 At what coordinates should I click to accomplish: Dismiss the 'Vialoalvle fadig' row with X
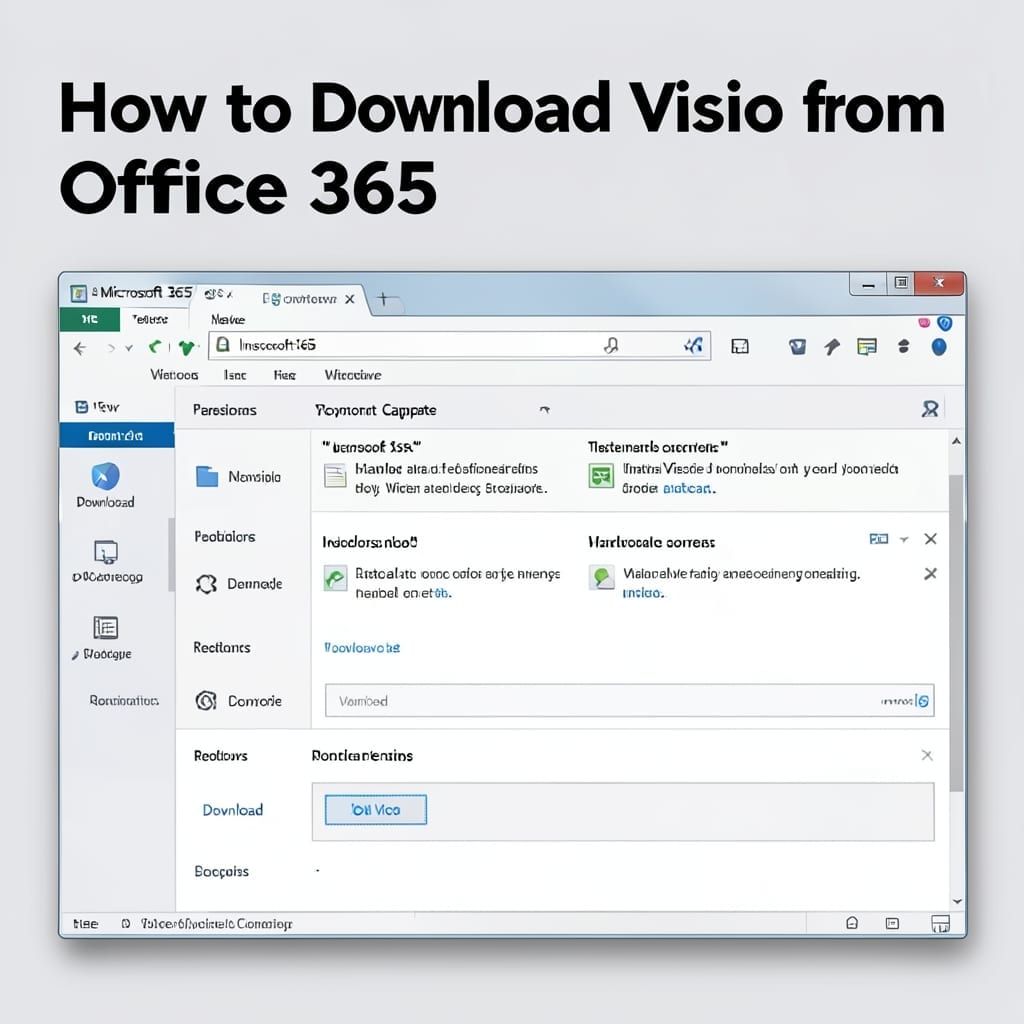coord(931,573)
